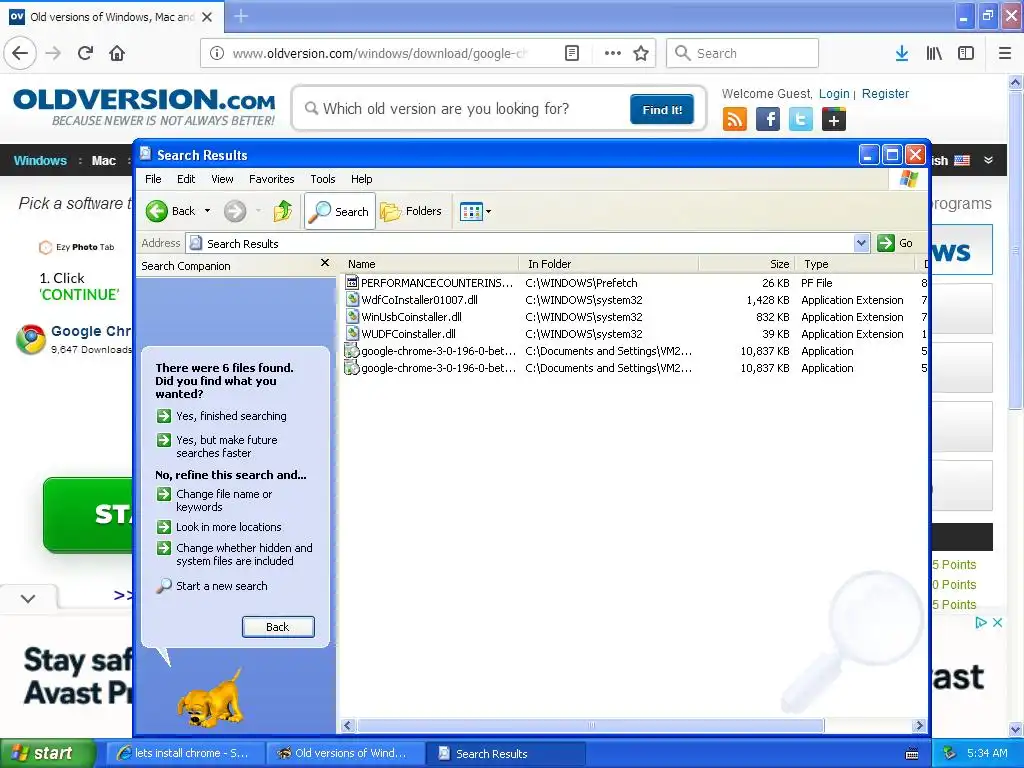Sort results by Name column
This screenshot has height=768, width=1024.
point(430,264)
